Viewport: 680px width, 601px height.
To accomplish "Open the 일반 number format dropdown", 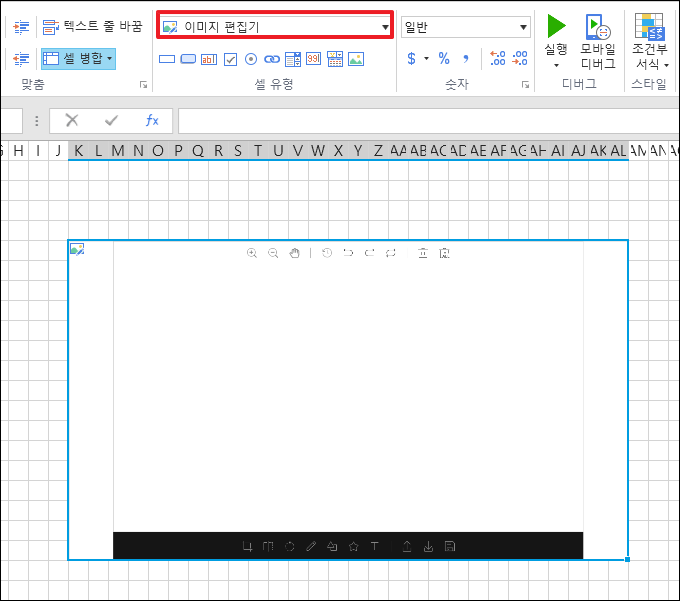I will coord(466,27).
